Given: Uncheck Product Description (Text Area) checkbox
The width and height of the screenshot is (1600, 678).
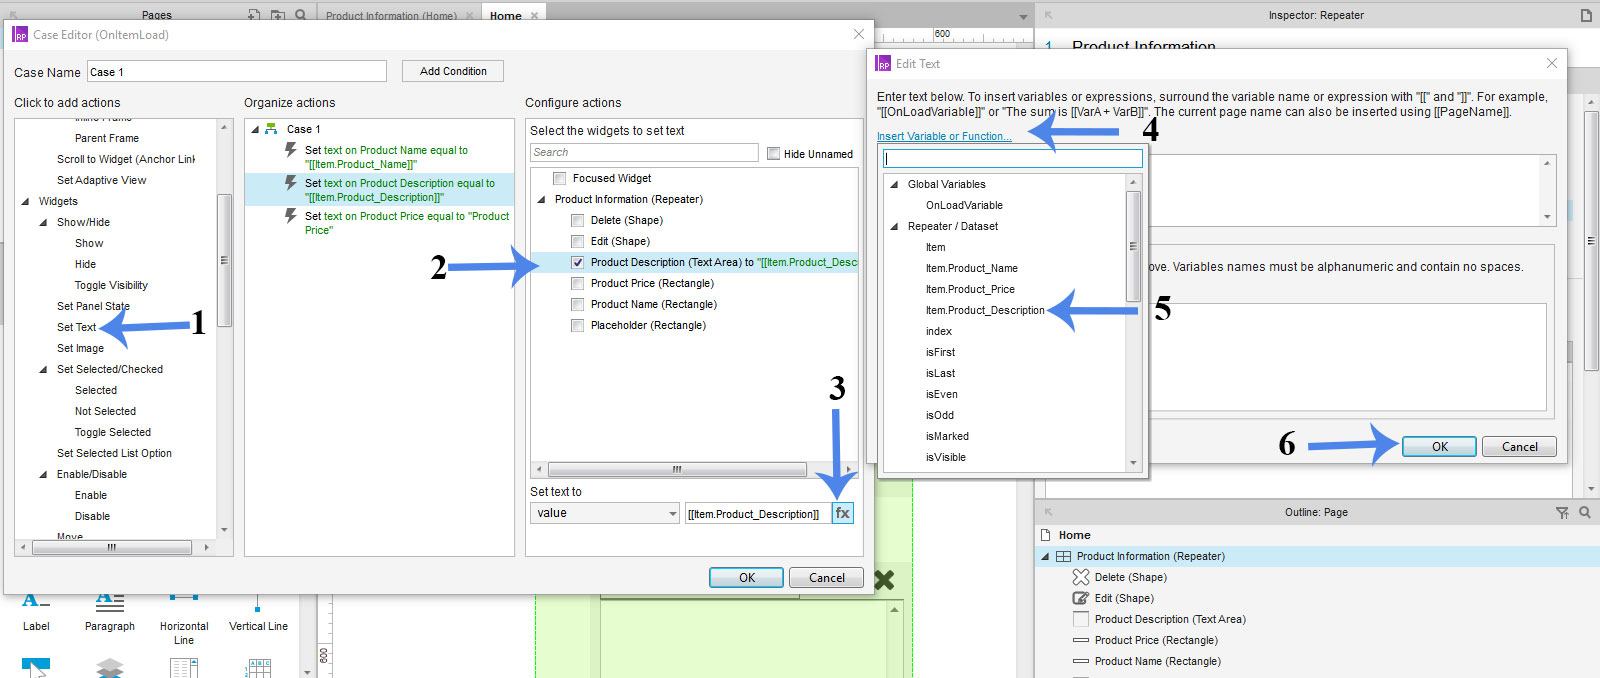Looking at the screenshot, I should point(577,262).
